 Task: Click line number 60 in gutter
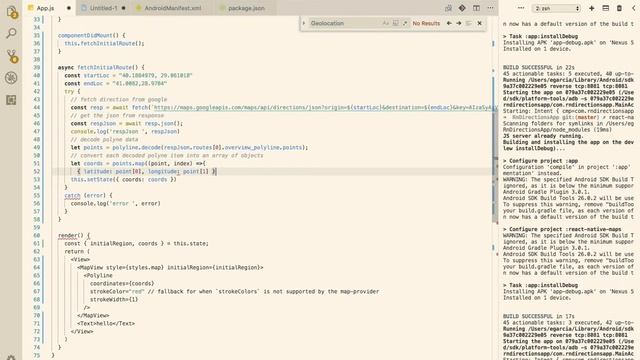pos(37,236)
